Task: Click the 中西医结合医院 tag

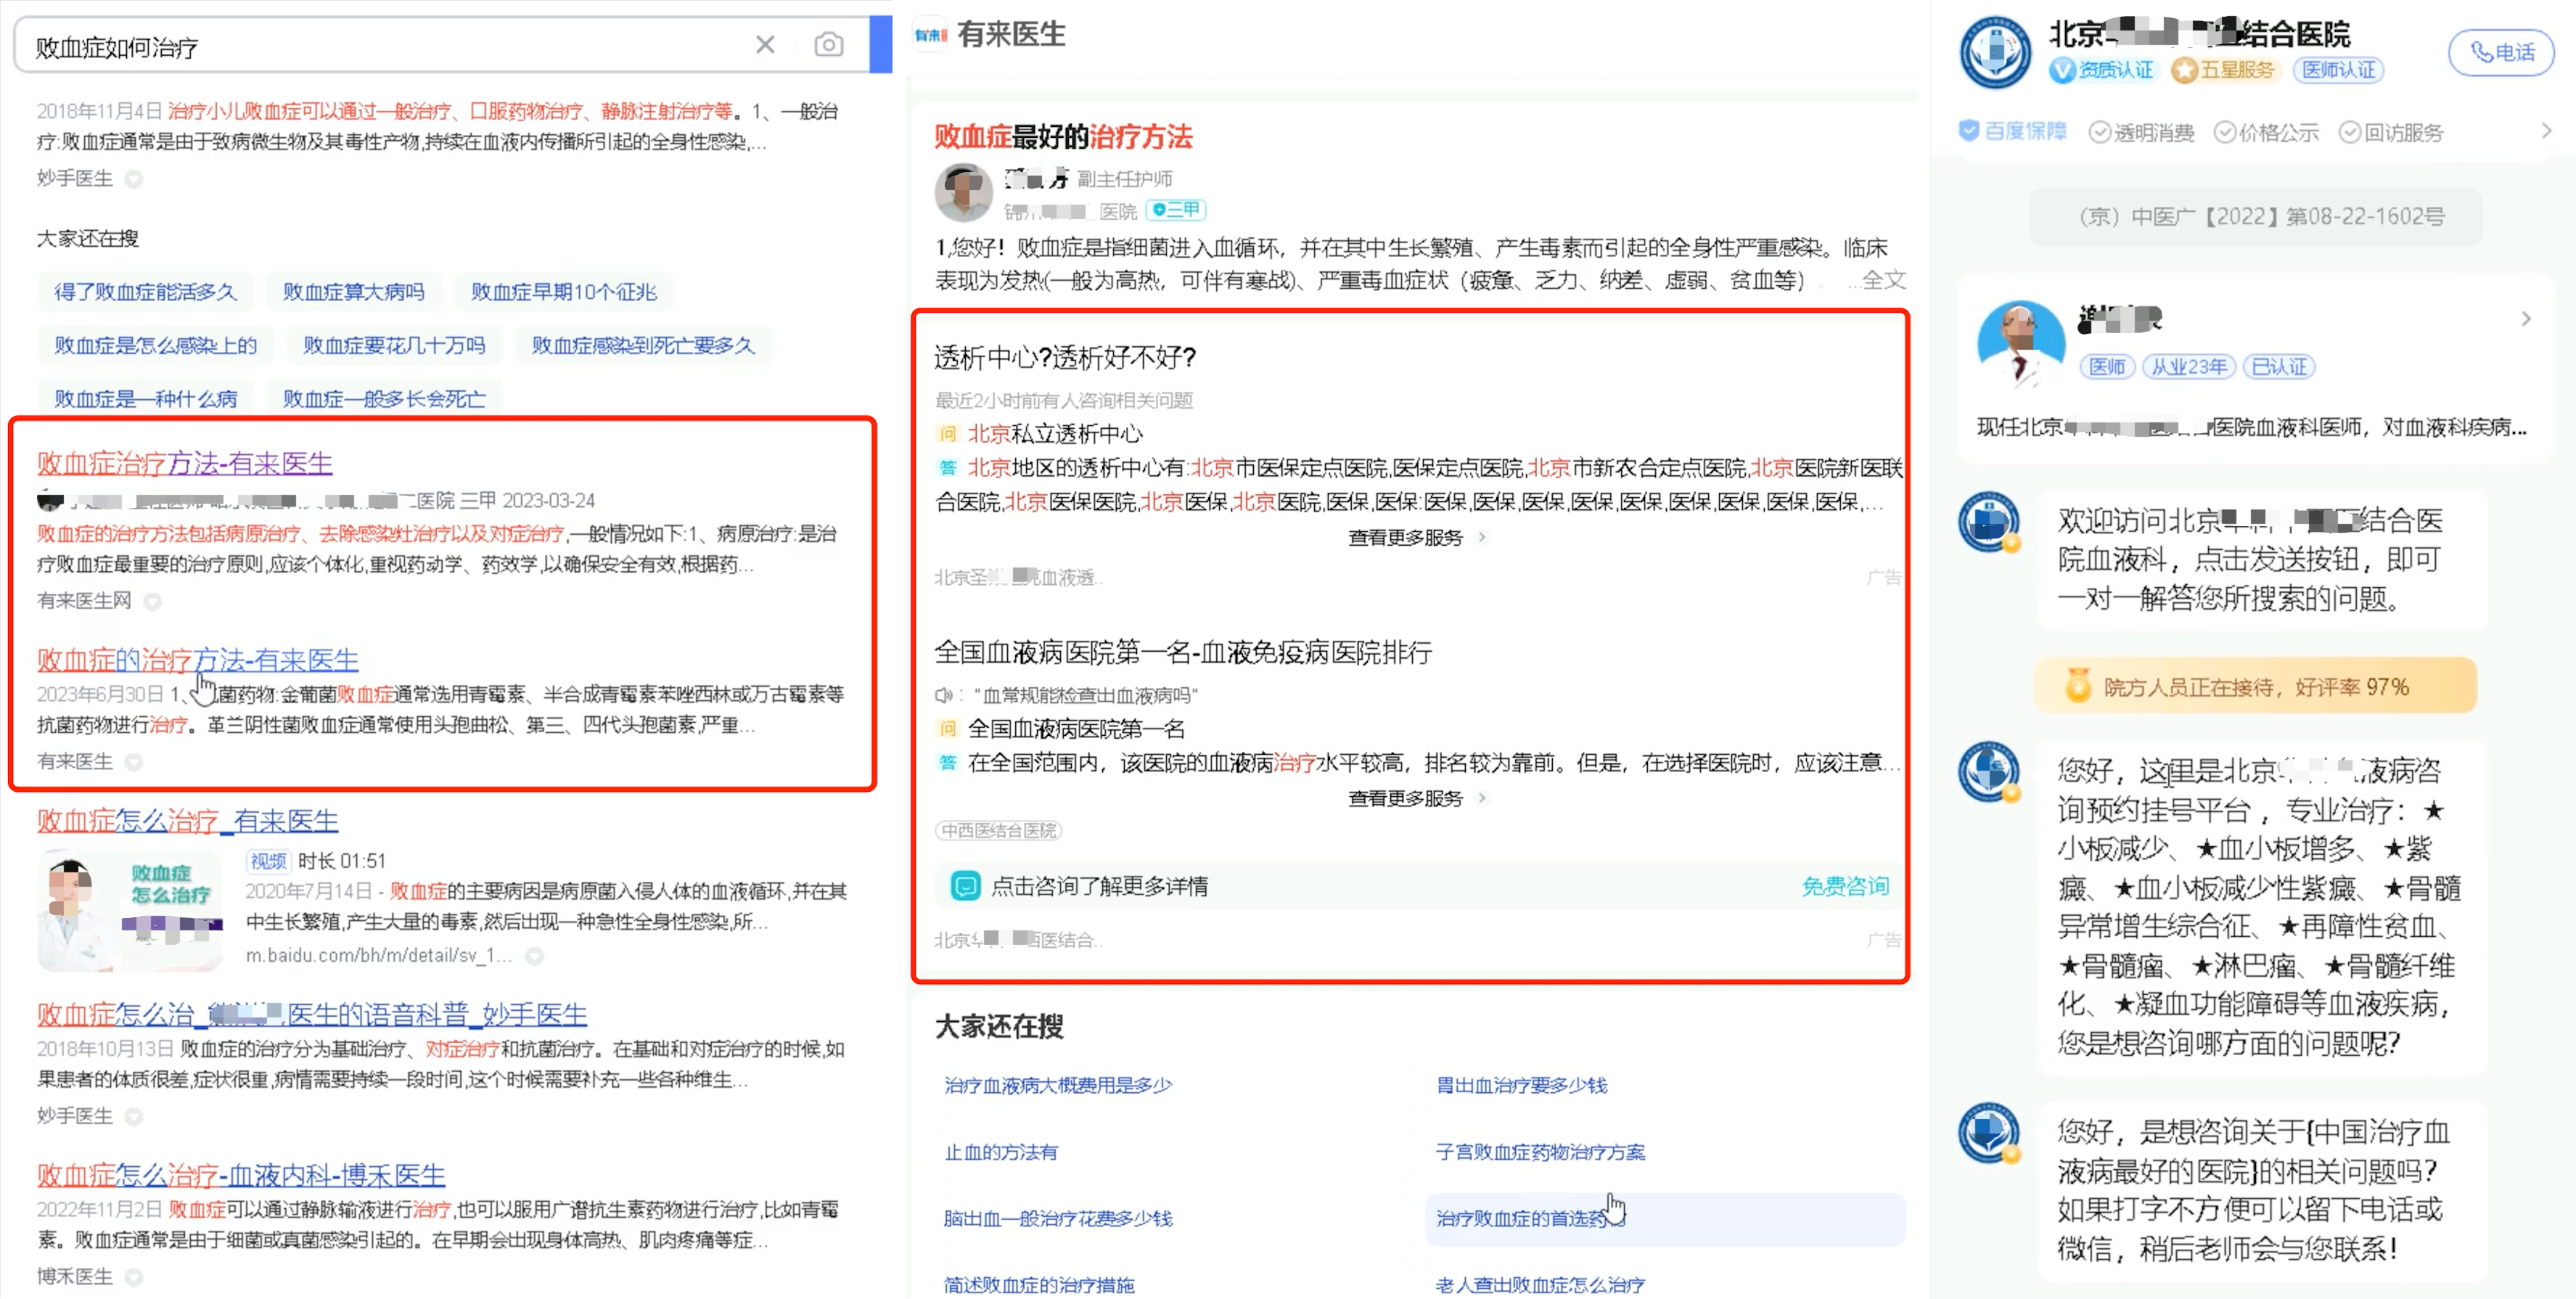Action: click(999, 831)
